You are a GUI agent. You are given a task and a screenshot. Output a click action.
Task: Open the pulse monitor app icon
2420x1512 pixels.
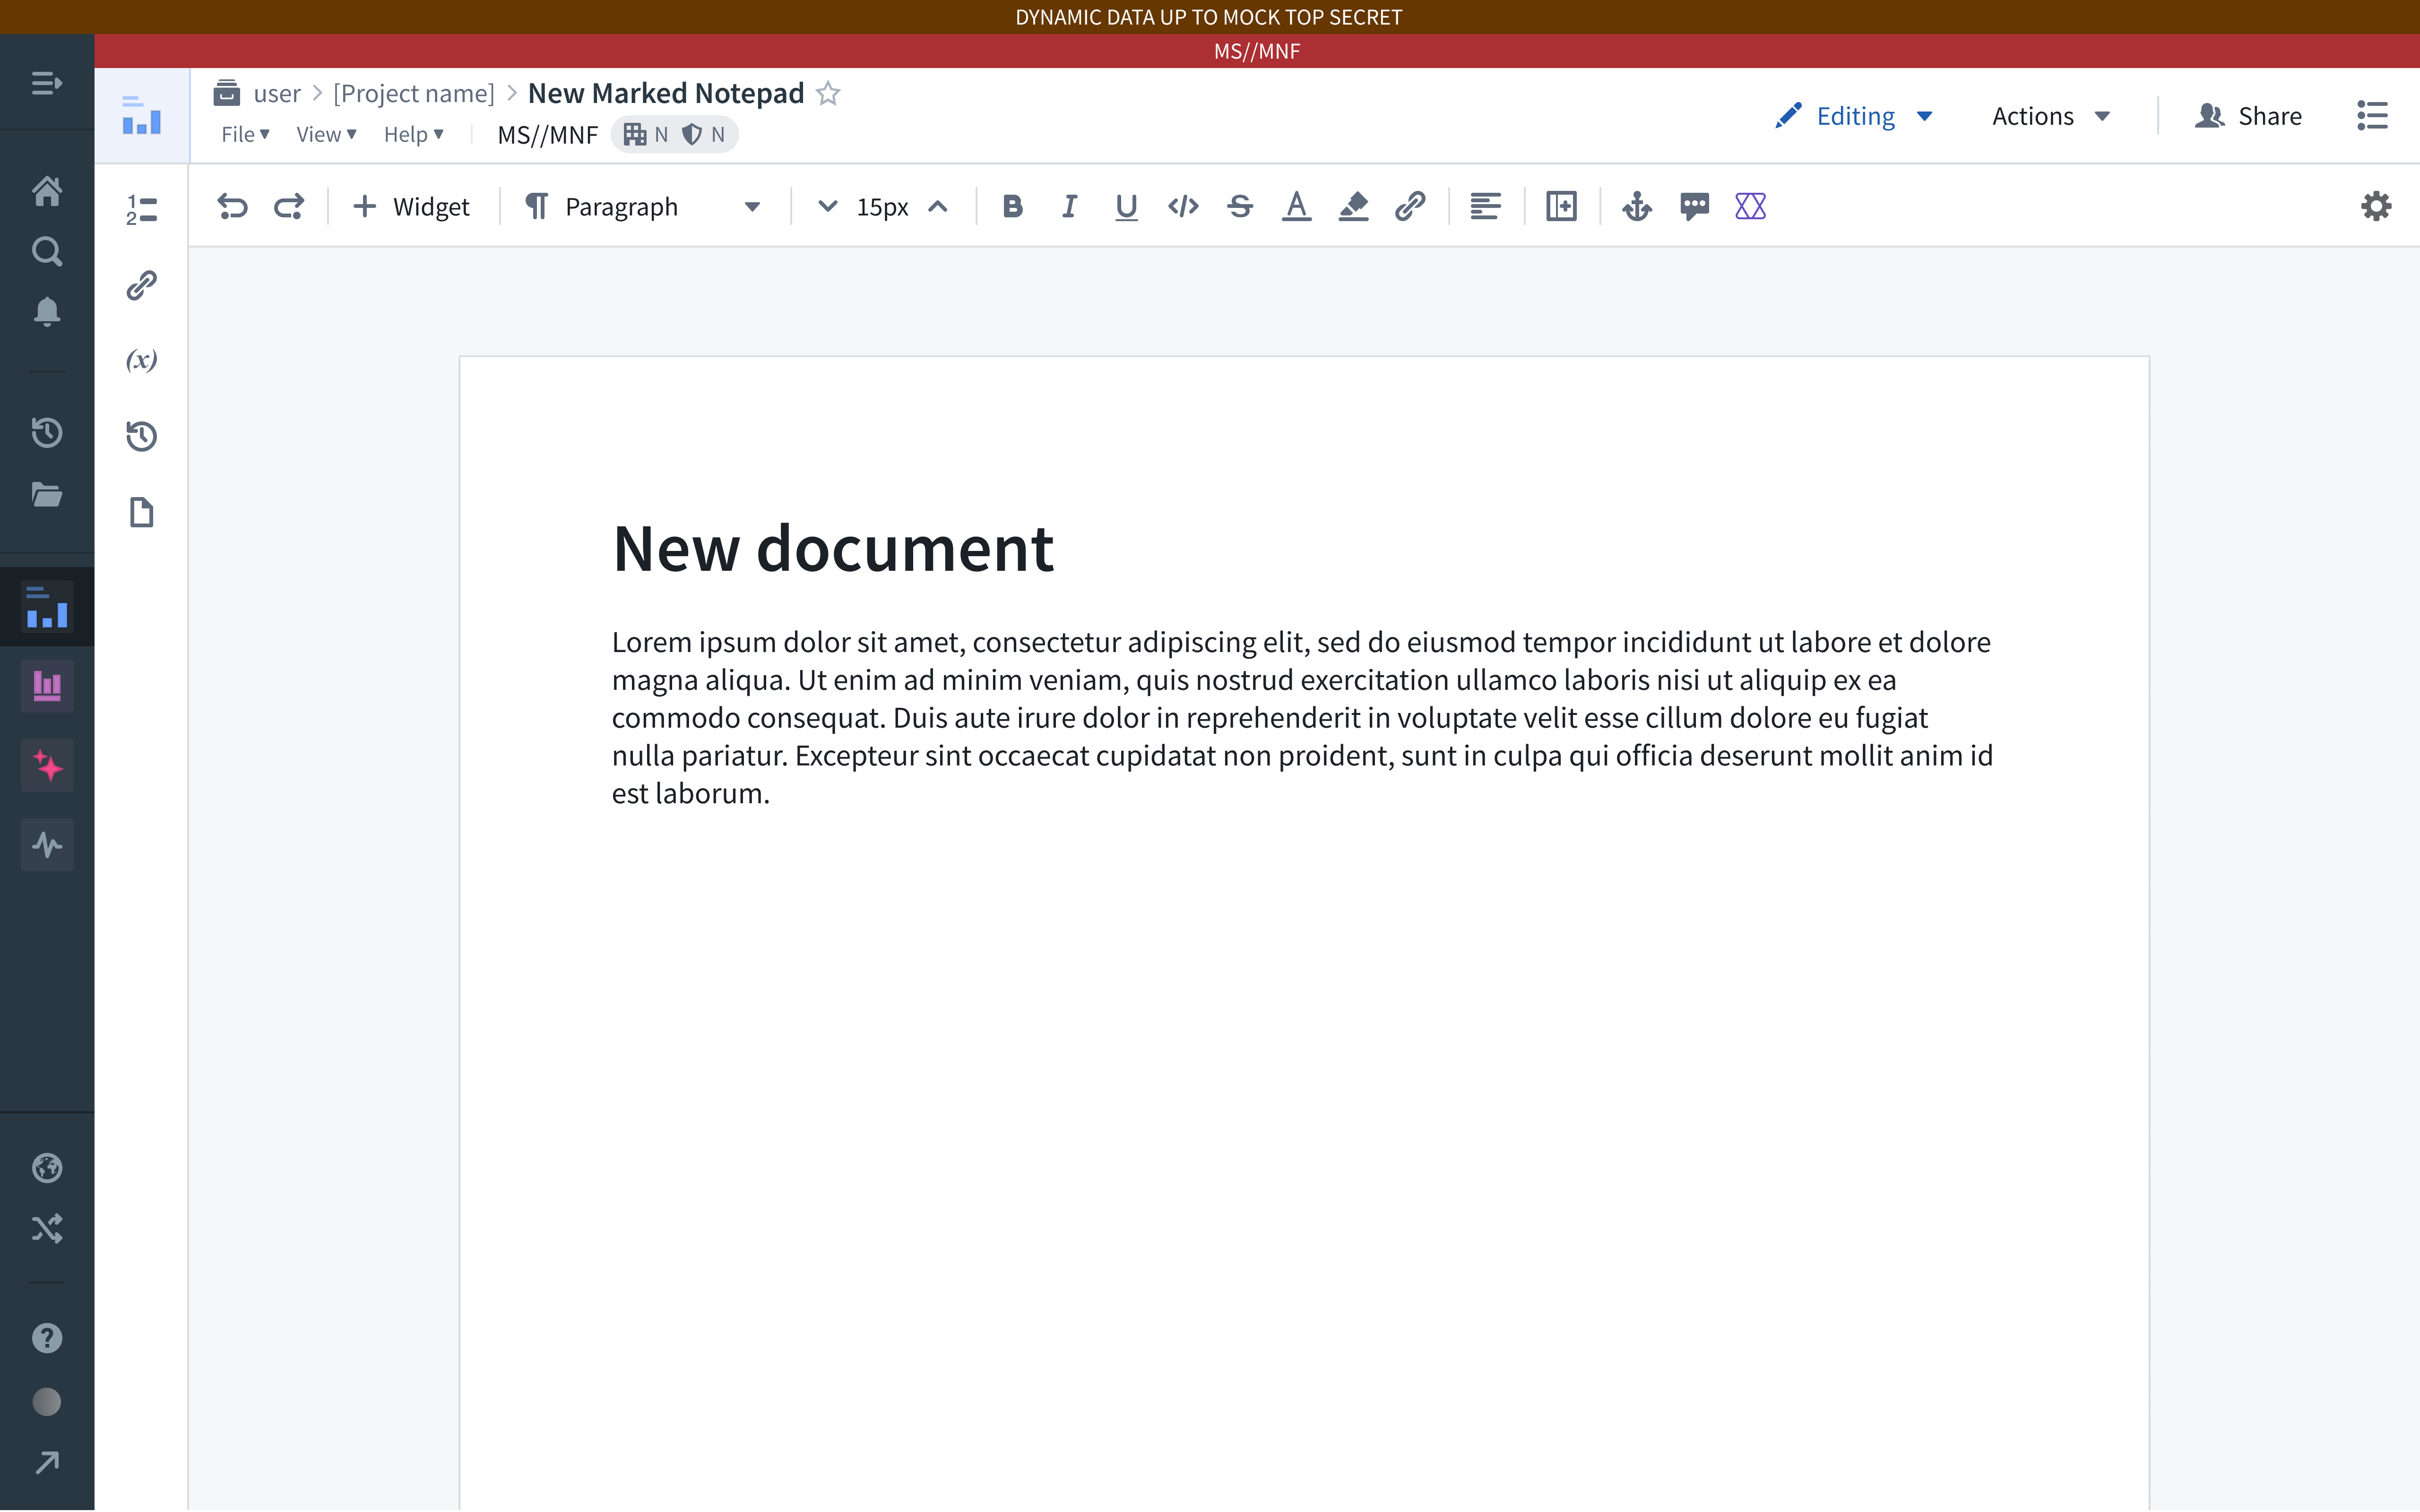47,845
